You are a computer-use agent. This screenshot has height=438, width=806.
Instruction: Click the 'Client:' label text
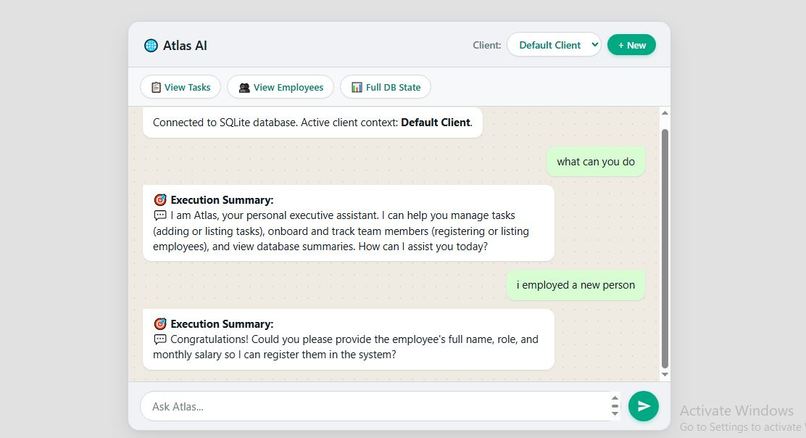pos(487,45)
